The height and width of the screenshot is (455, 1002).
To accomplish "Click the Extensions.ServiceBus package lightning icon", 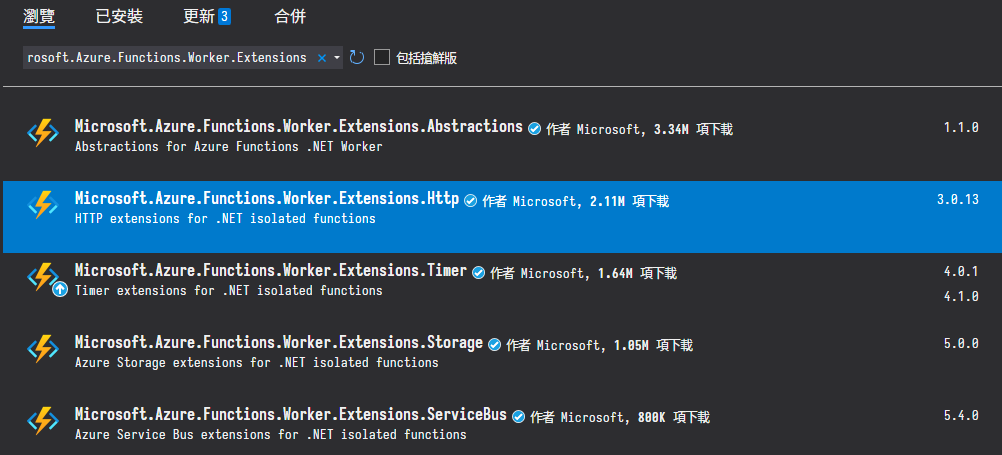I will 43,422.
